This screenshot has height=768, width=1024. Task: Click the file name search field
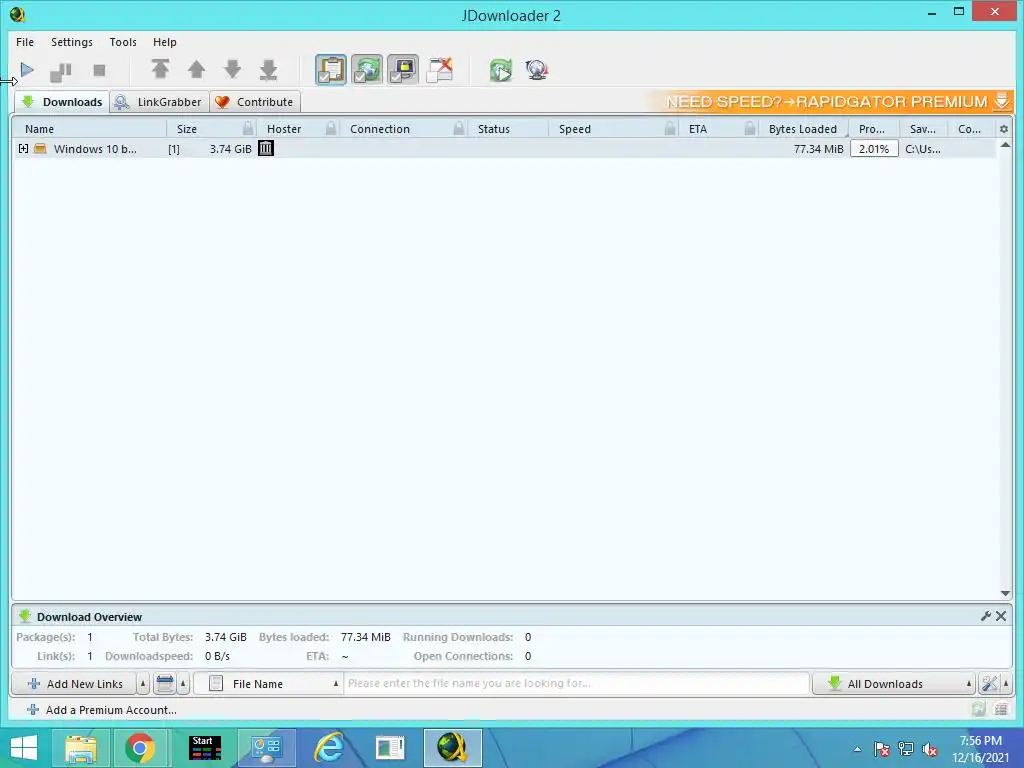577,684
